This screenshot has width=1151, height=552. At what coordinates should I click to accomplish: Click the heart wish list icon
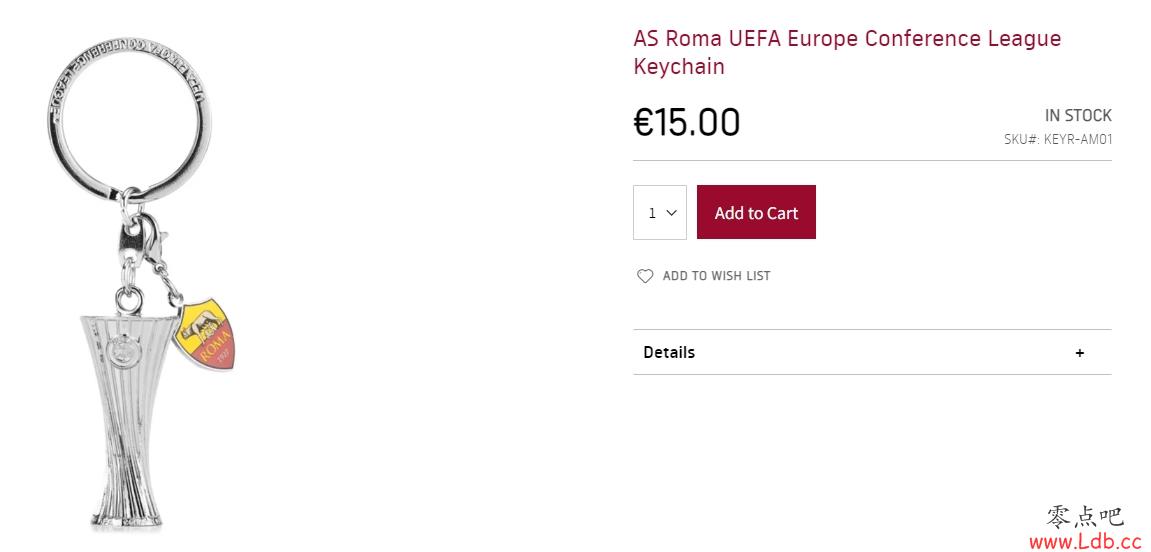point(645,276)
